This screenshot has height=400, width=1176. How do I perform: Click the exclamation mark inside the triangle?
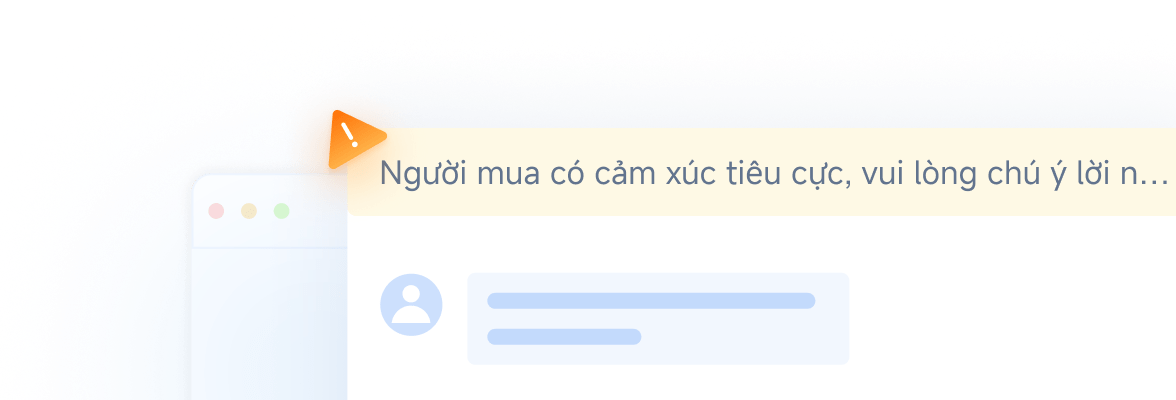tap(350, 134)
